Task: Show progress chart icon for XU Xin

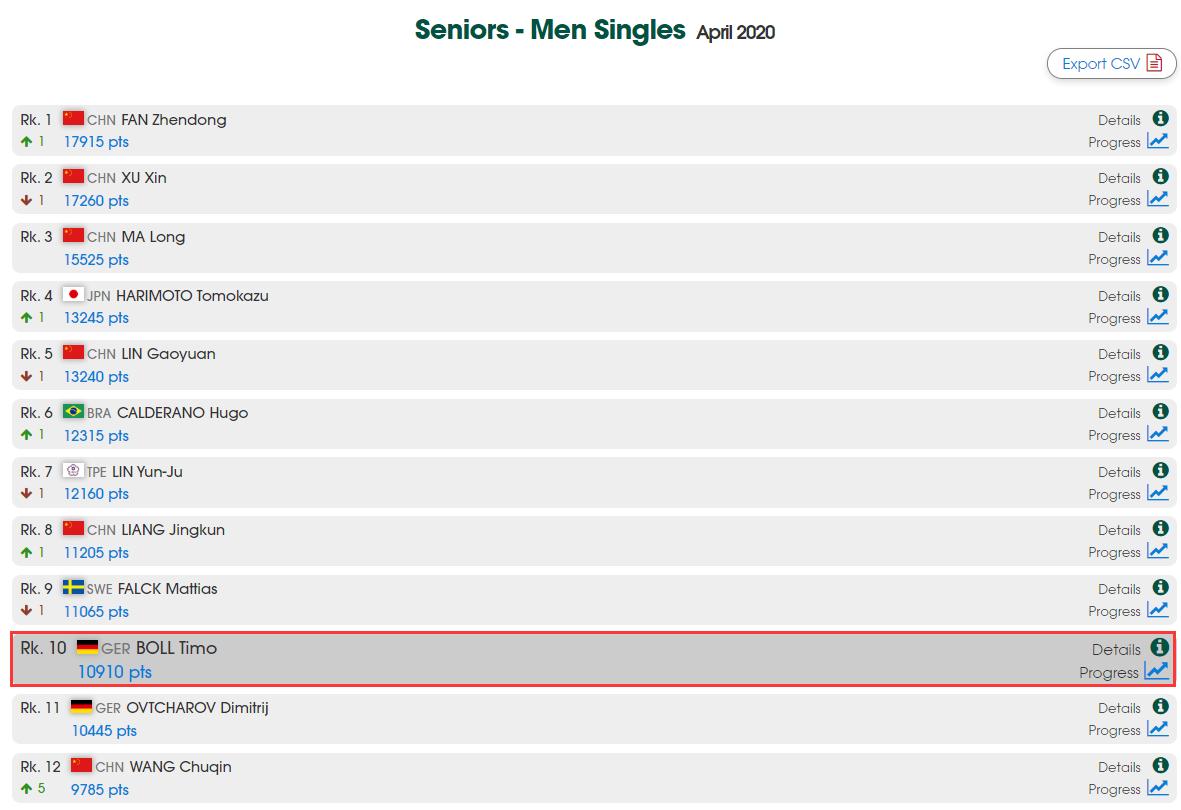Action: (1158, 199)
